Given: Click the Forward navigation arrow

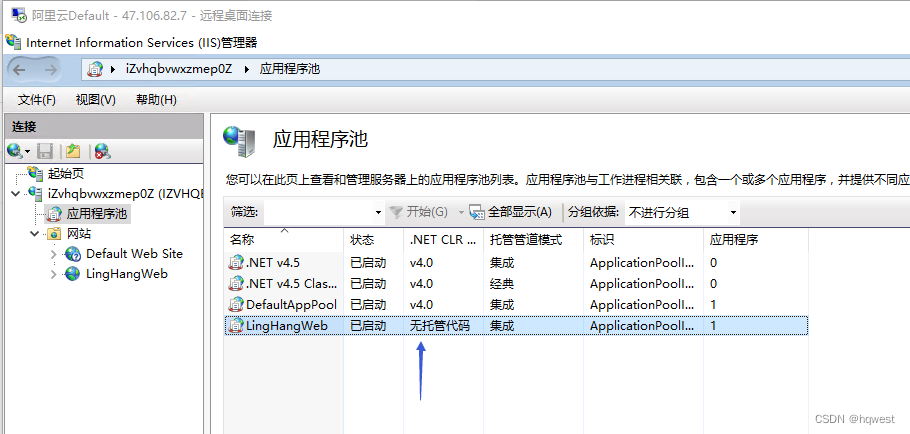Looking at the screenshot, I should (50, 70).
